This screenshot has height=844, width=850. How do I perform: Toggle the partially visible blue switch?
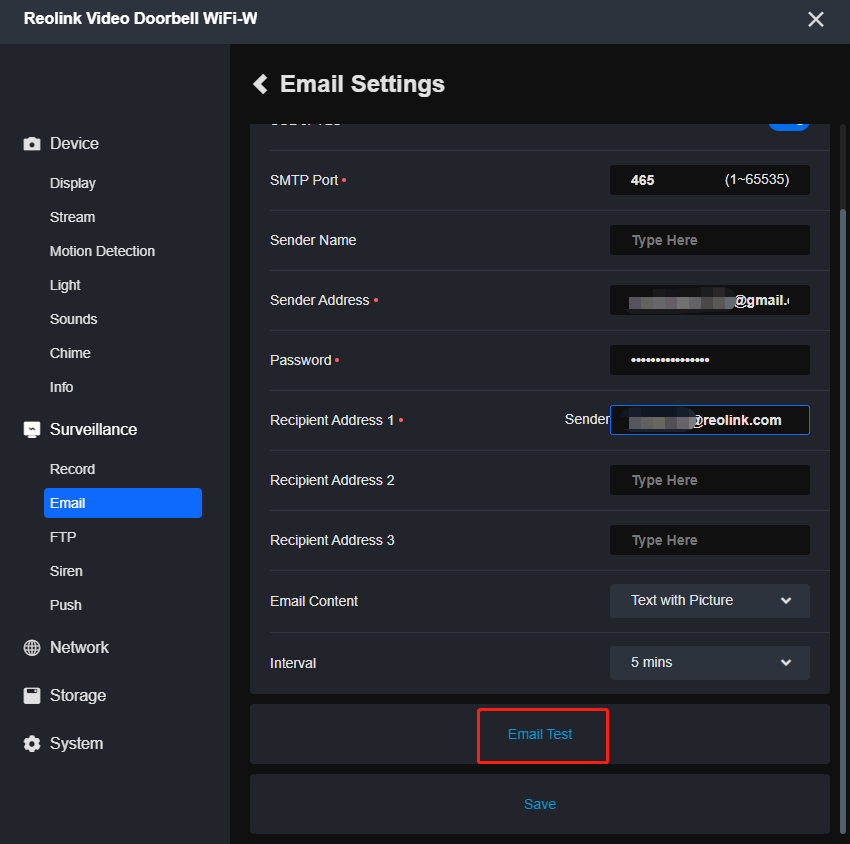pyautogui.click(x=789, y=127)
